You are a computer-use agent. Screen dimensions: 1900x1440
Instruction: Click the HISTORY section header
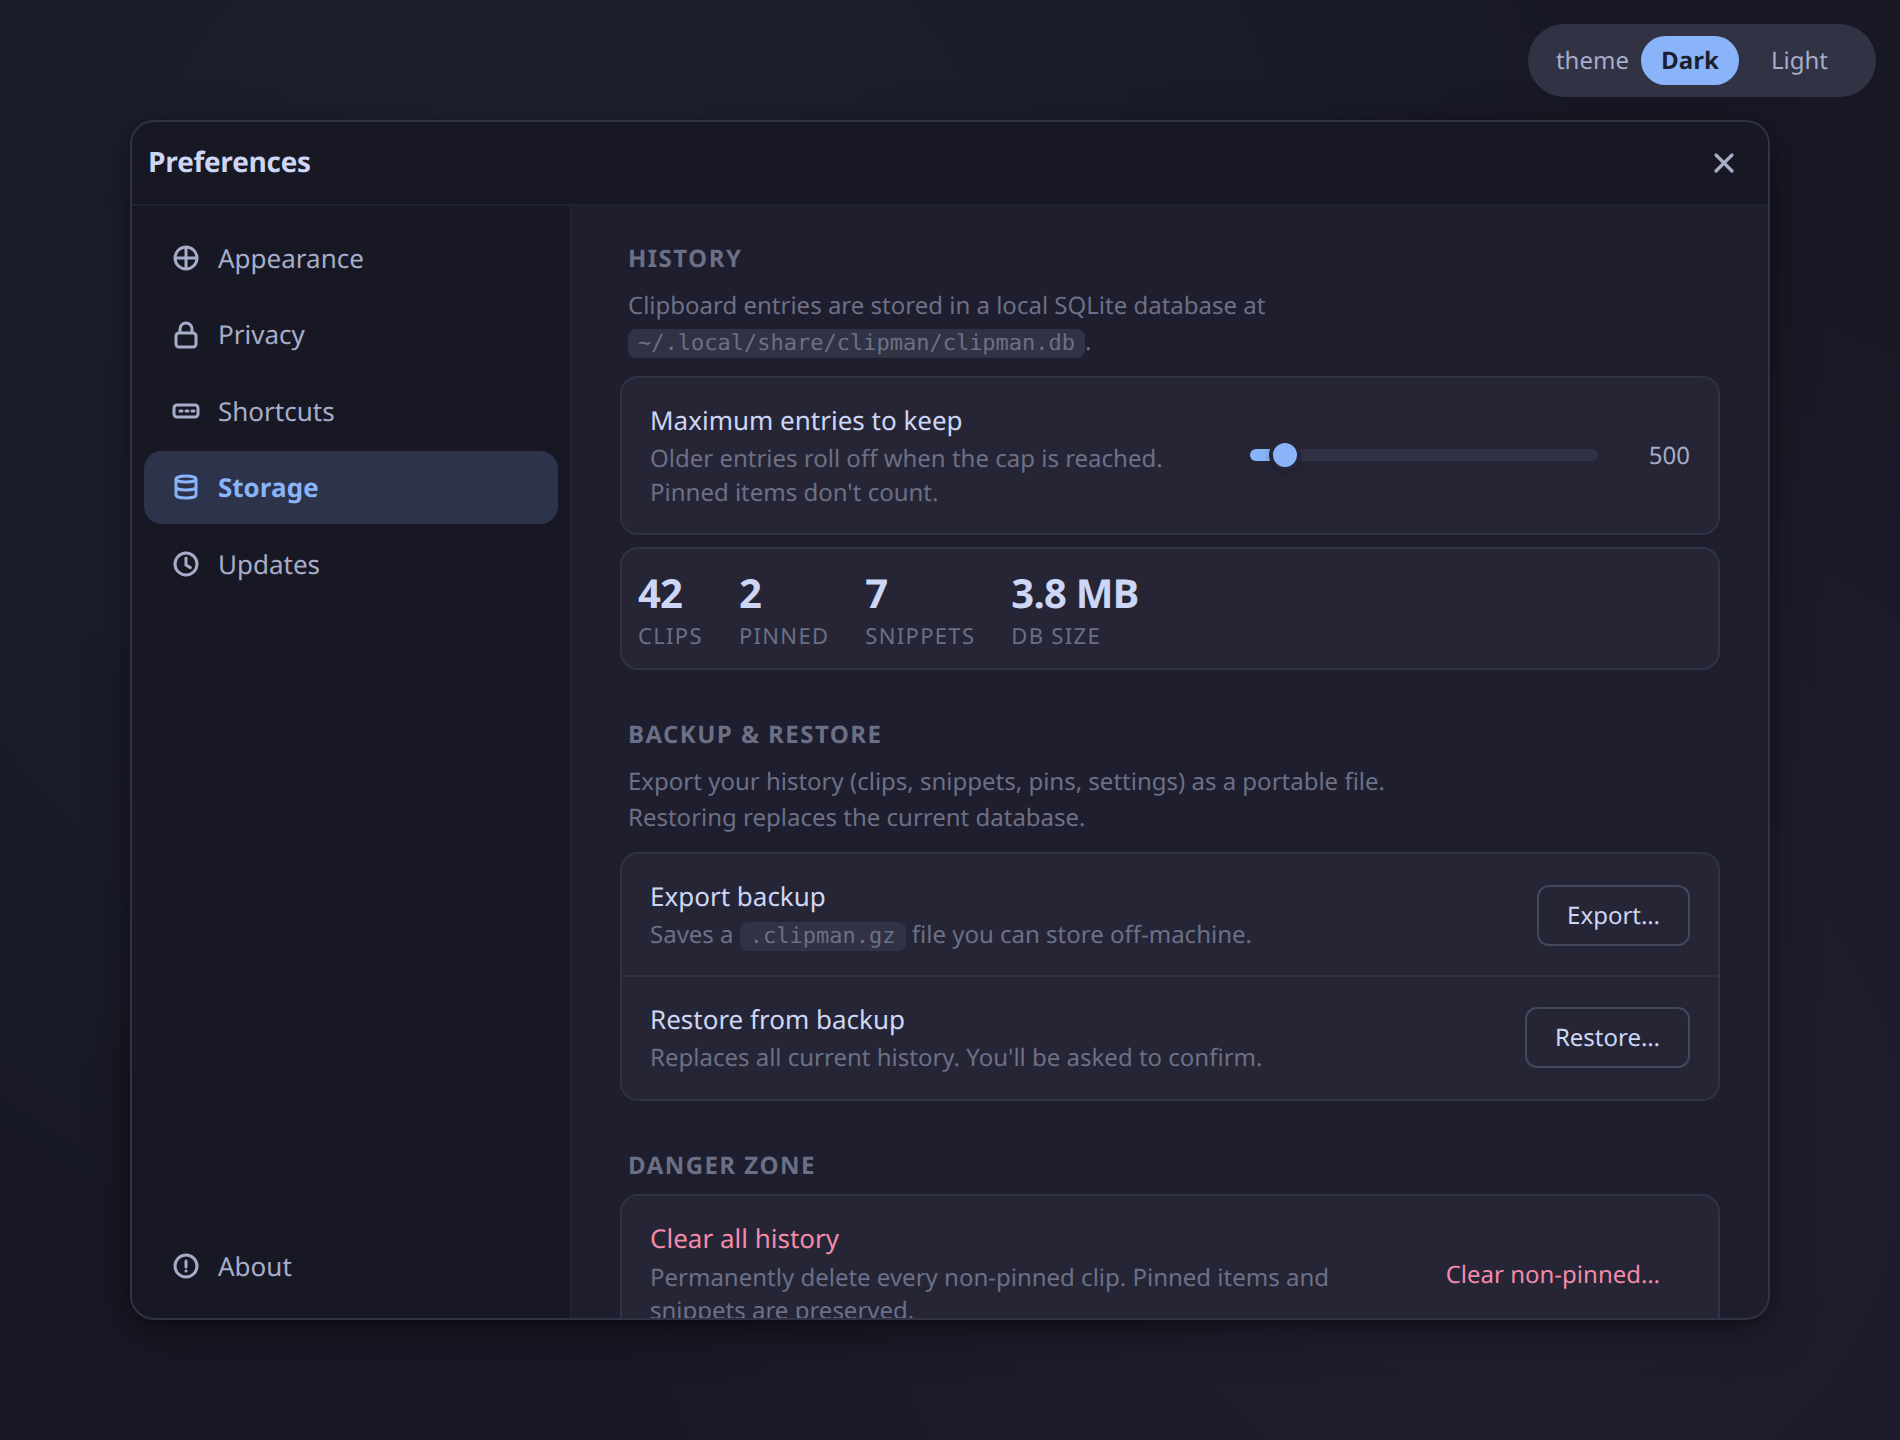(685, 259)
